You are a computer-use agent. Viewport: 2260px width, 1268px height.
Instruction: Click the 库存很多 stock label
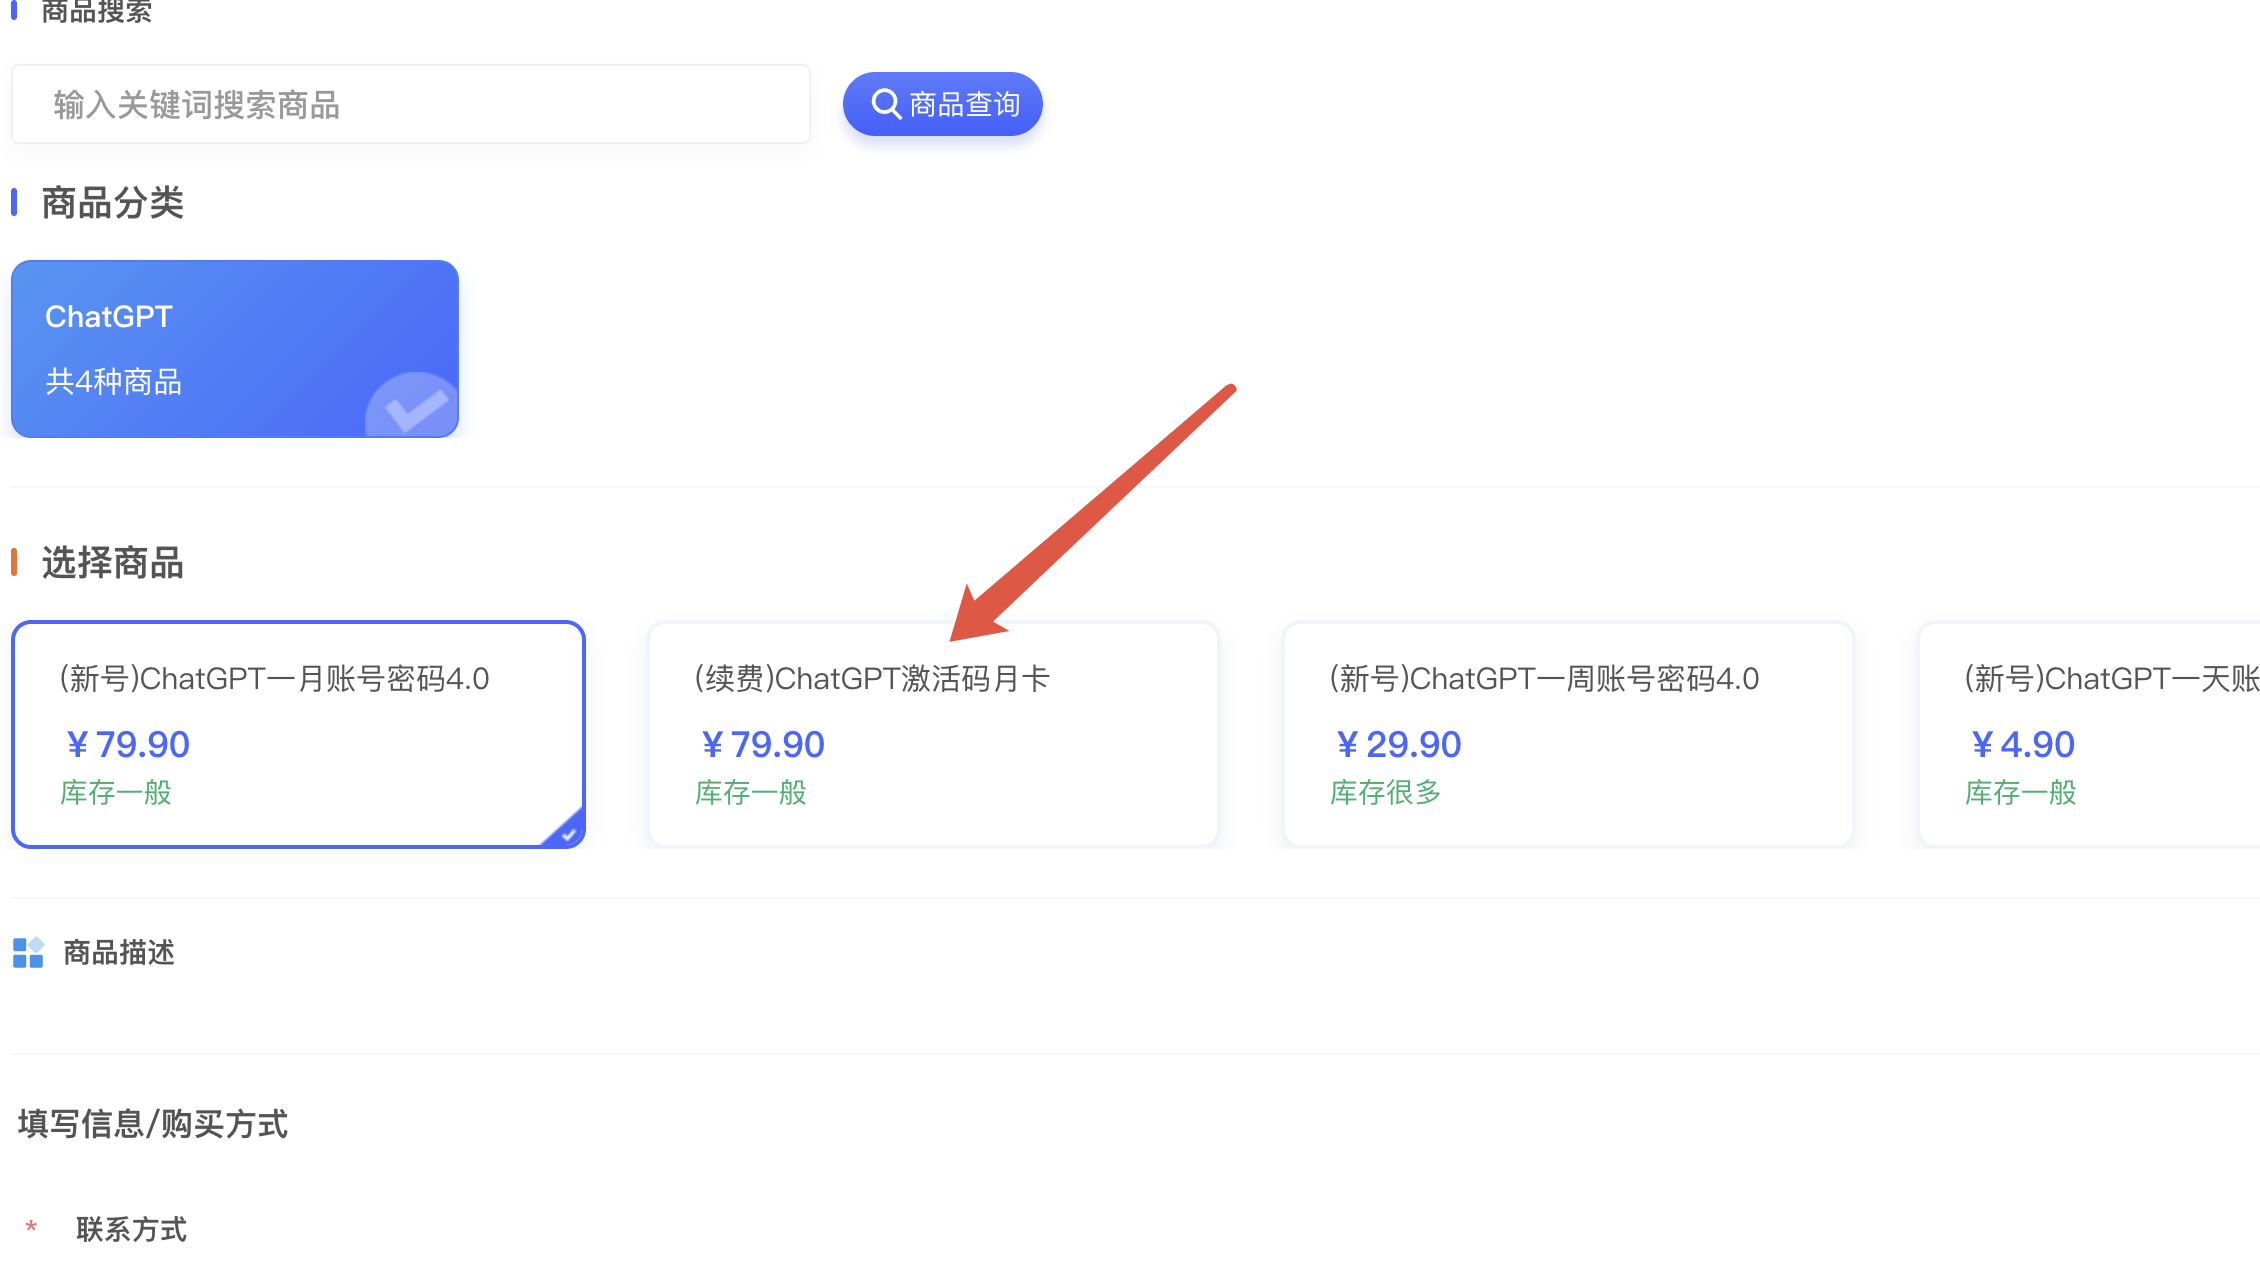click(x=1385, y=793)
